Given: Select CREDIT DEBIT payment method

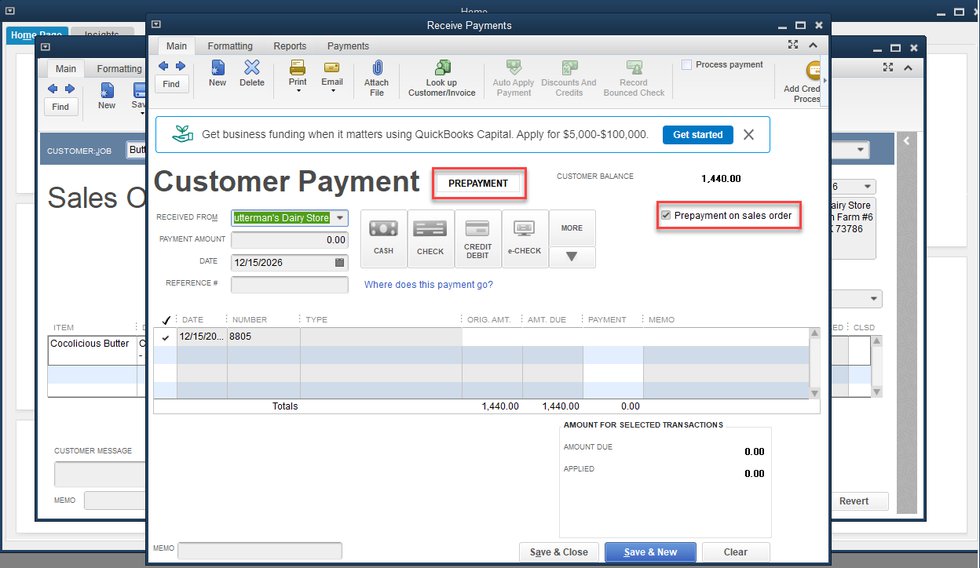Looking at the screenshot, I should 477,238.
